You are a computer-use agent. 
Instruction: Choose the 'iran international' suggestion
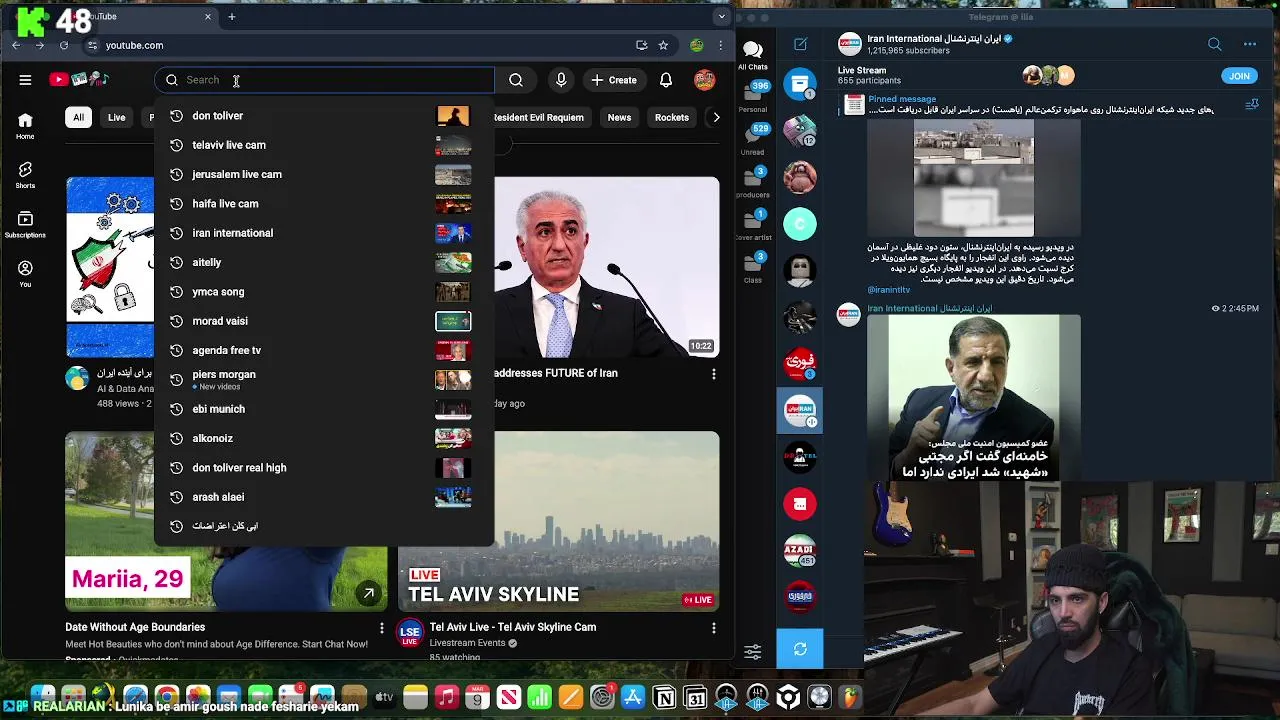coord(324,233)
